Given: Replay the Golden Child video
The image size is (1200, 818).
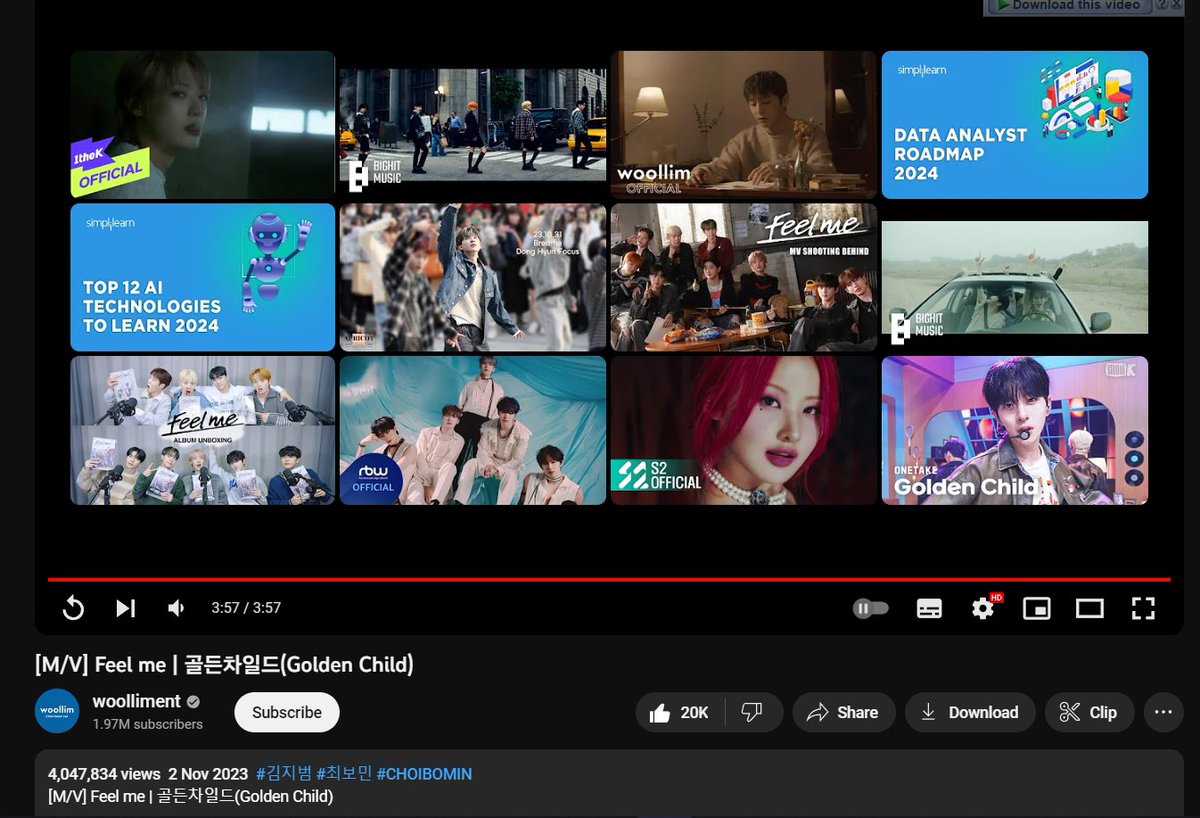Looking at the screenshot, I should [73, 608].
